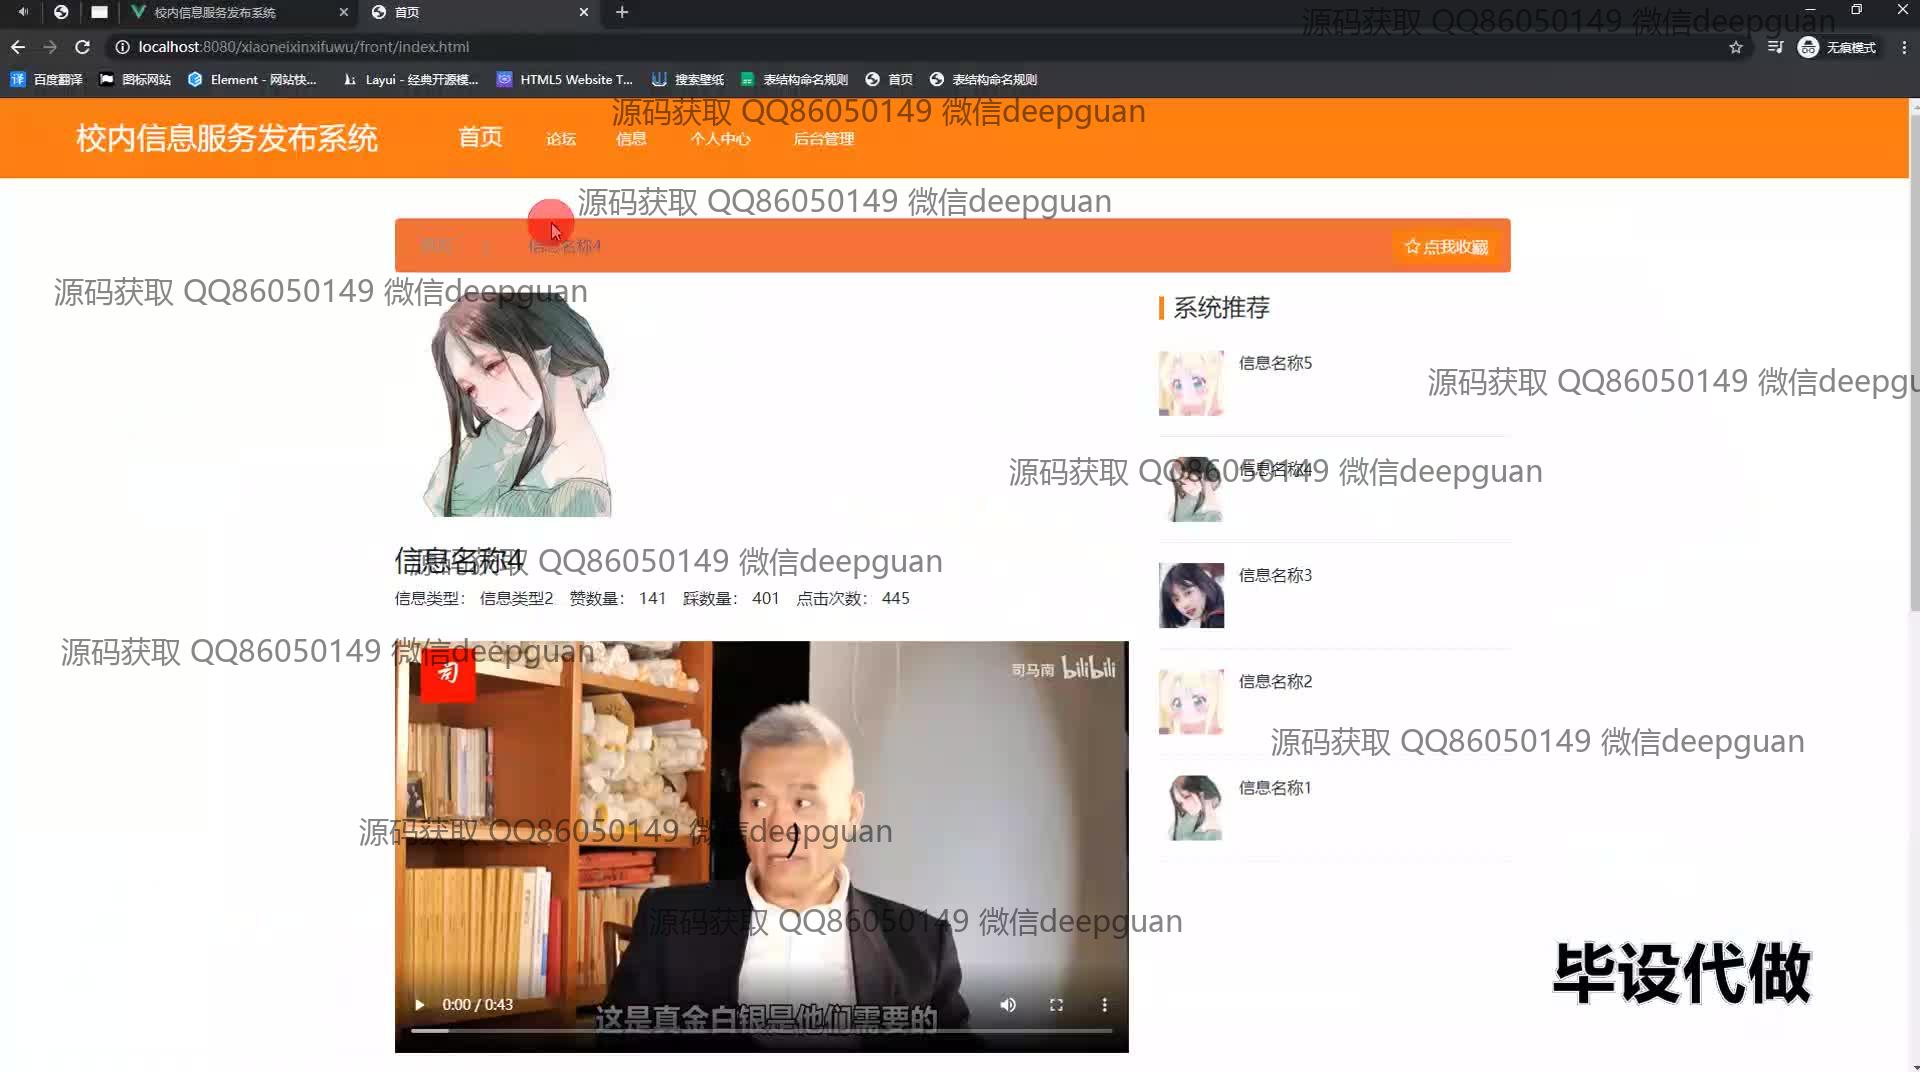Open 后台管理 navigation link
The image size is (1920, 1072).
[823, 139]
